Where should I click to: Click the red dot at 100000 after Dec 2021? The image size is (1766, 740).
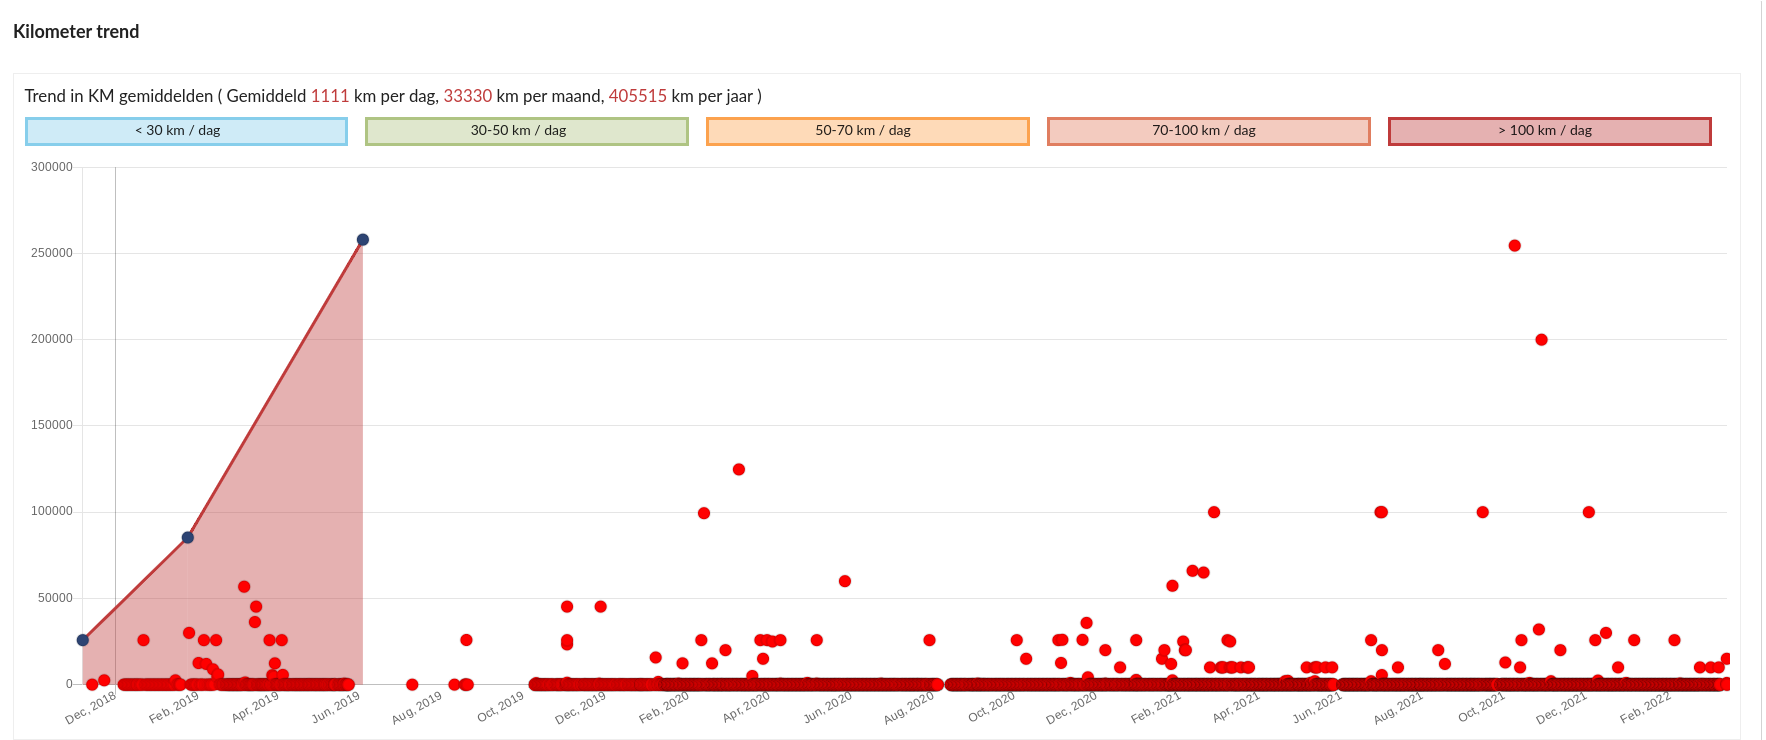point(1589,512)
